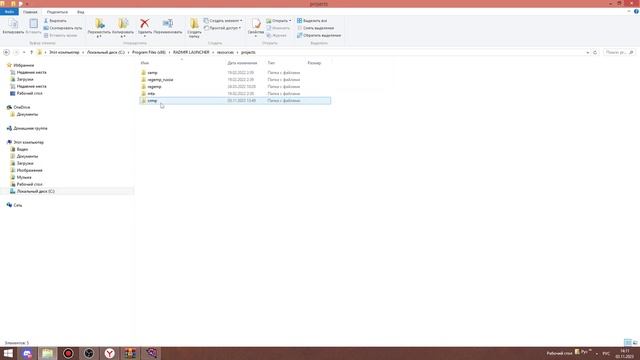Viewport: 640px width, 360px height.
Task: Click Журнал history command
Action: click(276, 36)
